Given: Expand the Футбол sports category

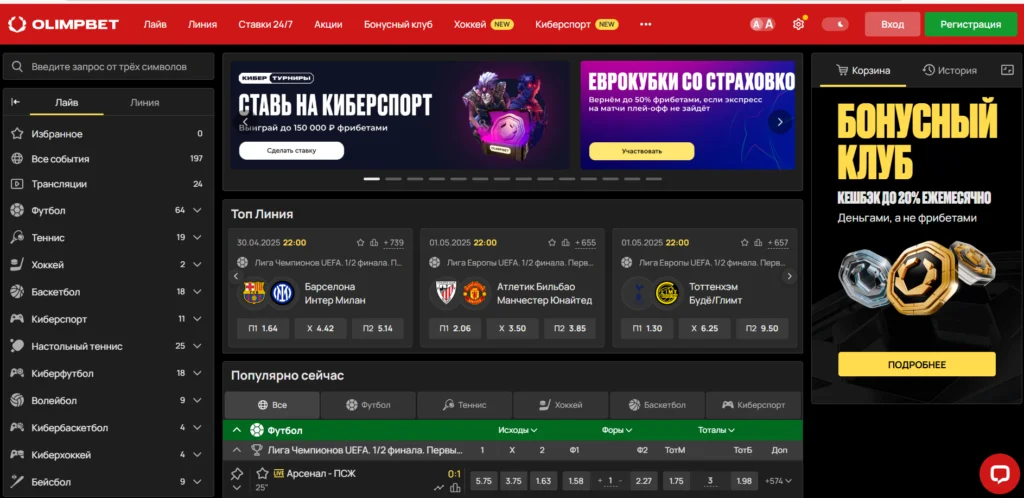Looking at the screenshot, I should pos(197,210).
